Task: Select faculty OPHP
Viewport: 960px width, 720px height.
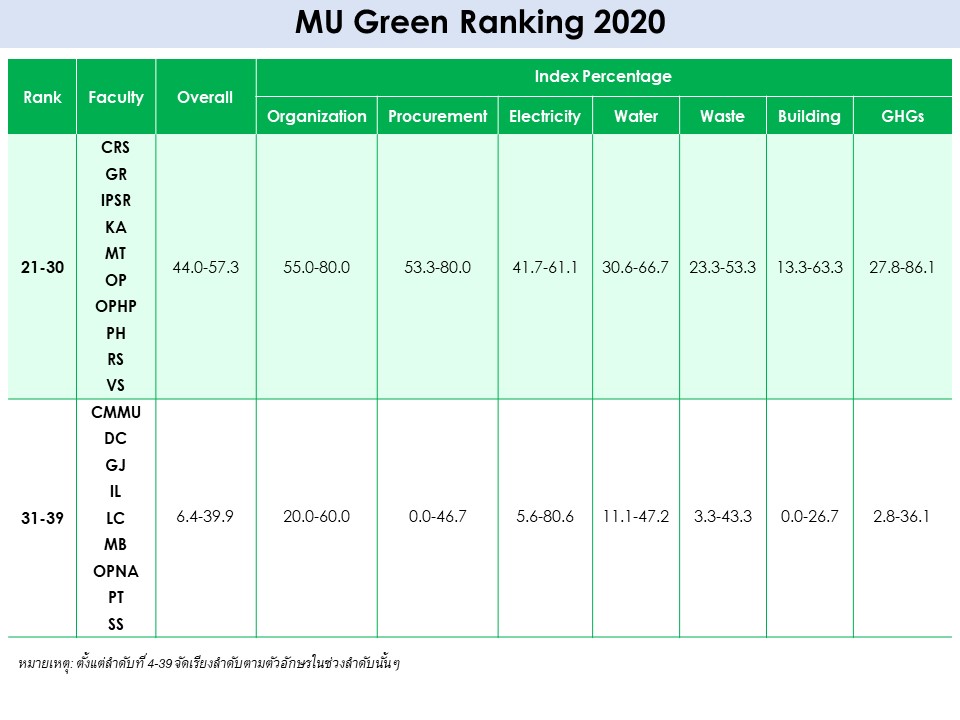Action: coord(116,306)
